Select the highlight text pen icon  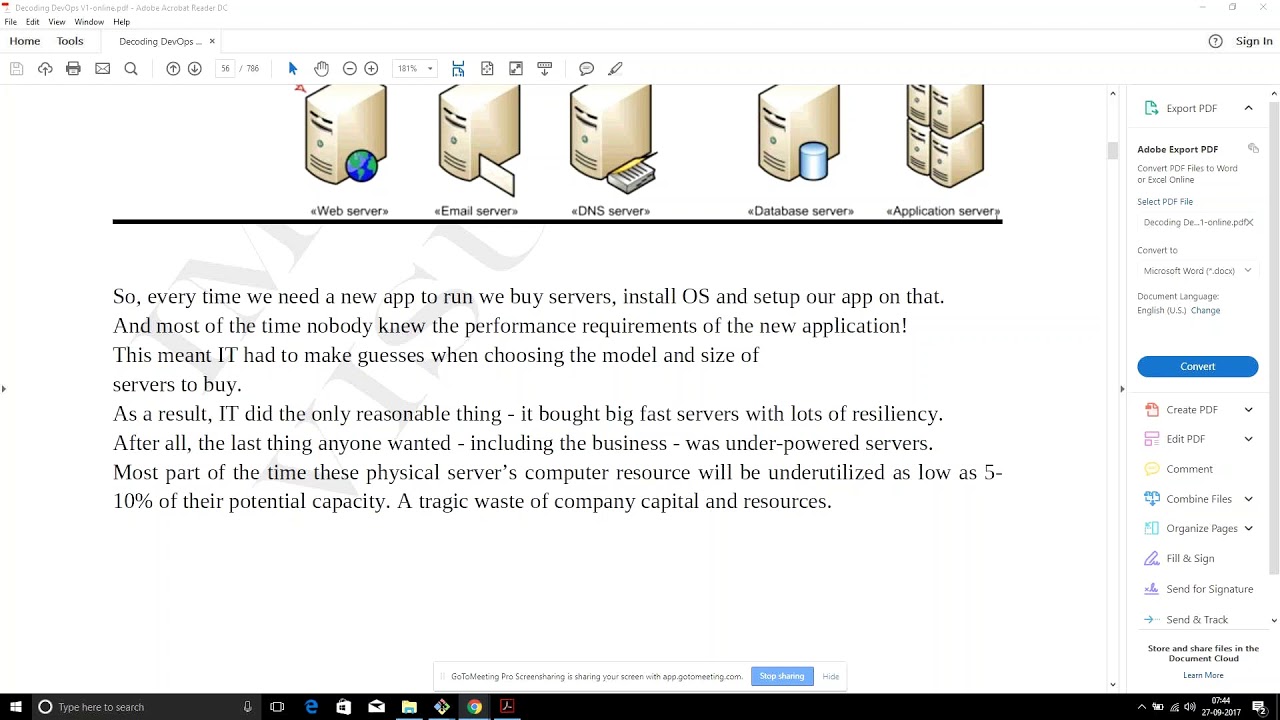[616, 69]
